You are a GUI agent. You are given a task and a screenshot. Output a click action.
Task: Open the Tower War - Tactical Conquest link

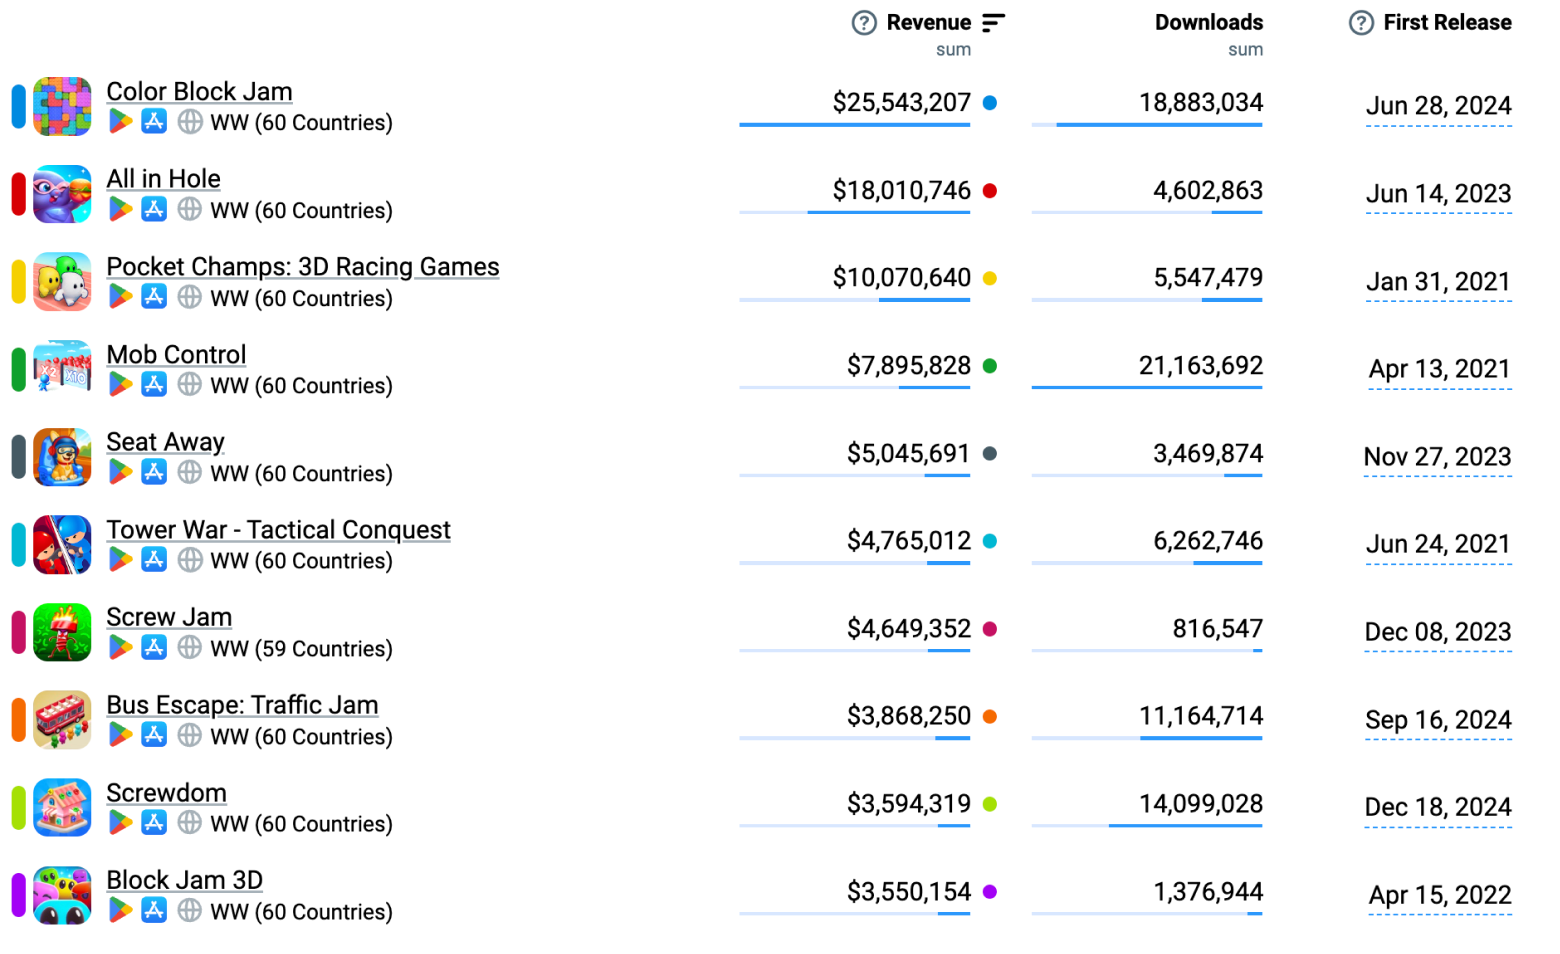[278, 530]
